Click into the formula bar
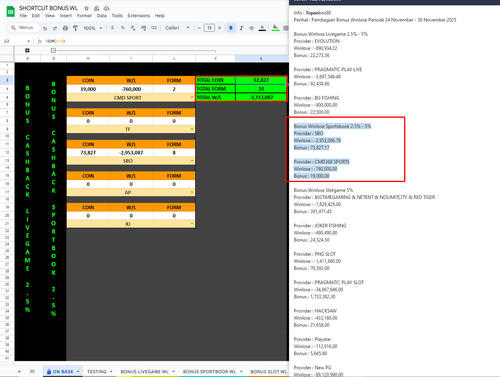The height and width of the screenshot is (377, 500). pos(165,41)
